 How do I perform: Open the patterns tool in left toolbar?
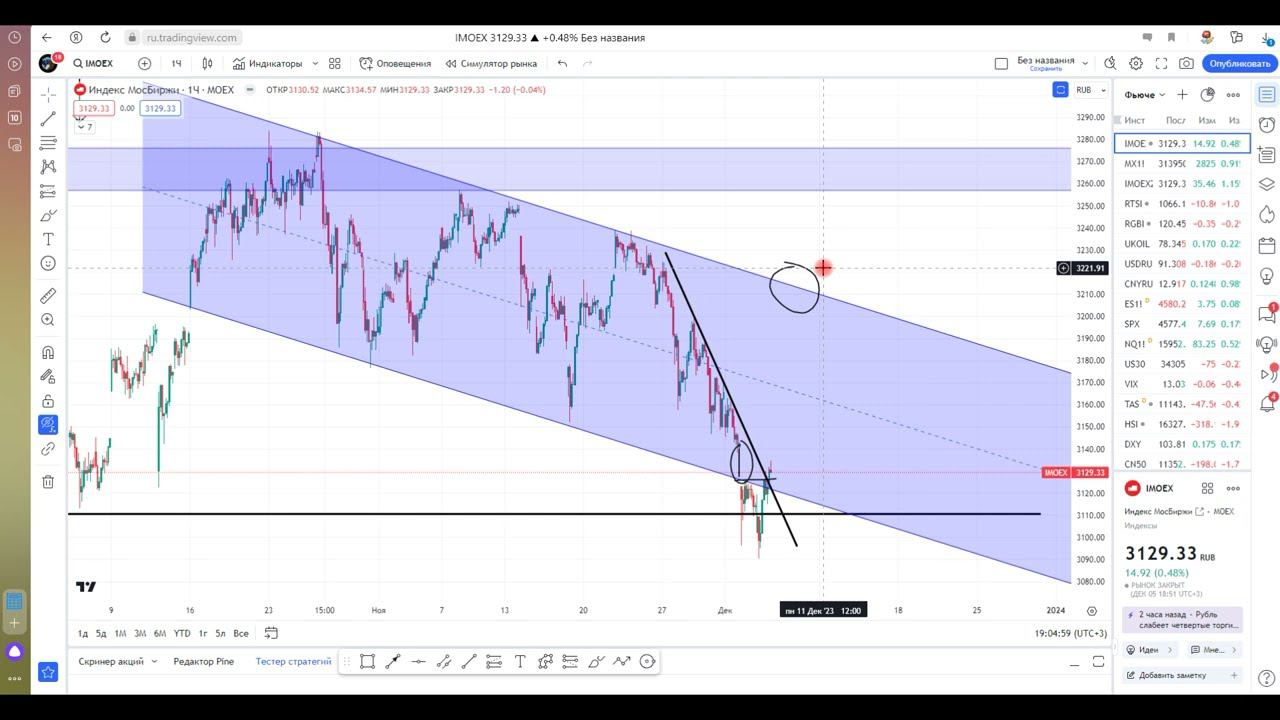48,167
